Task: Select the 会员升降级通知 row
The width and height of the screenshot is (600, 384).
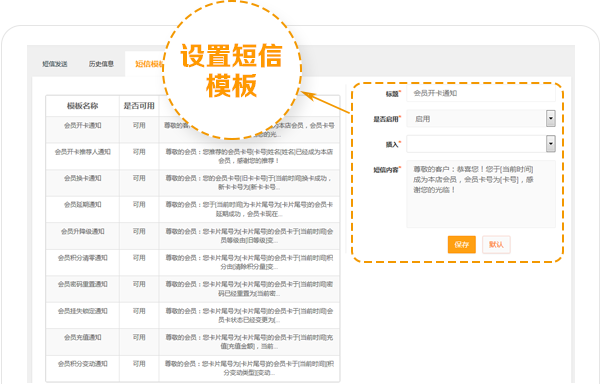Action: pos(192,236)
